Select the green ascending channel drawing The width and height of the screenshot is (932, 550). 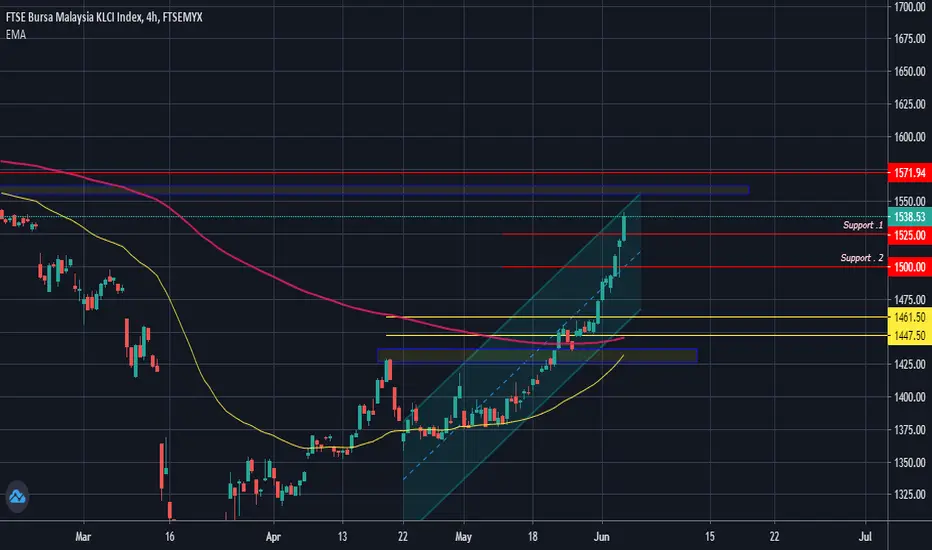tap(522, 357)
